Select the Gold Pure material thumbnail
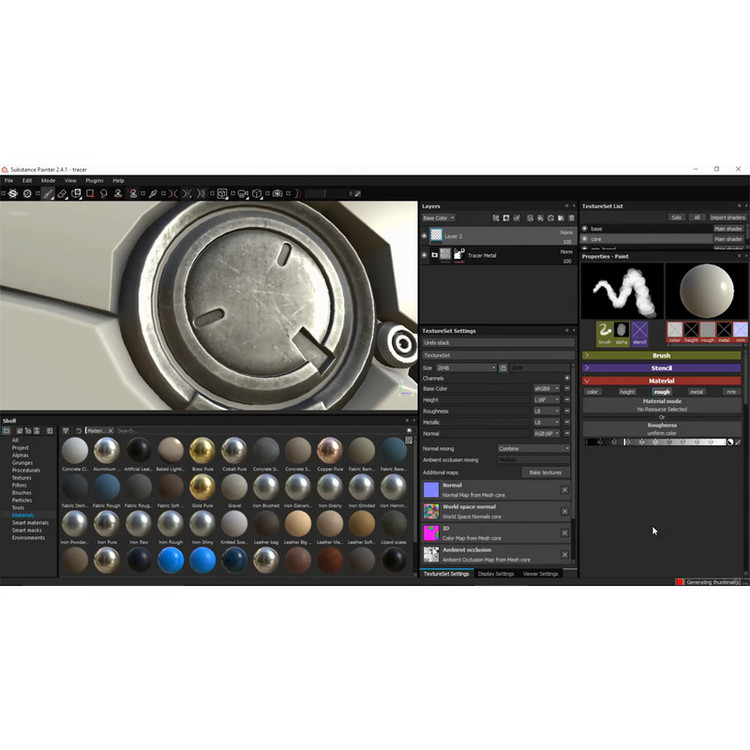The image size is (750, 750). pyautogui.click(x=201, y=486)
